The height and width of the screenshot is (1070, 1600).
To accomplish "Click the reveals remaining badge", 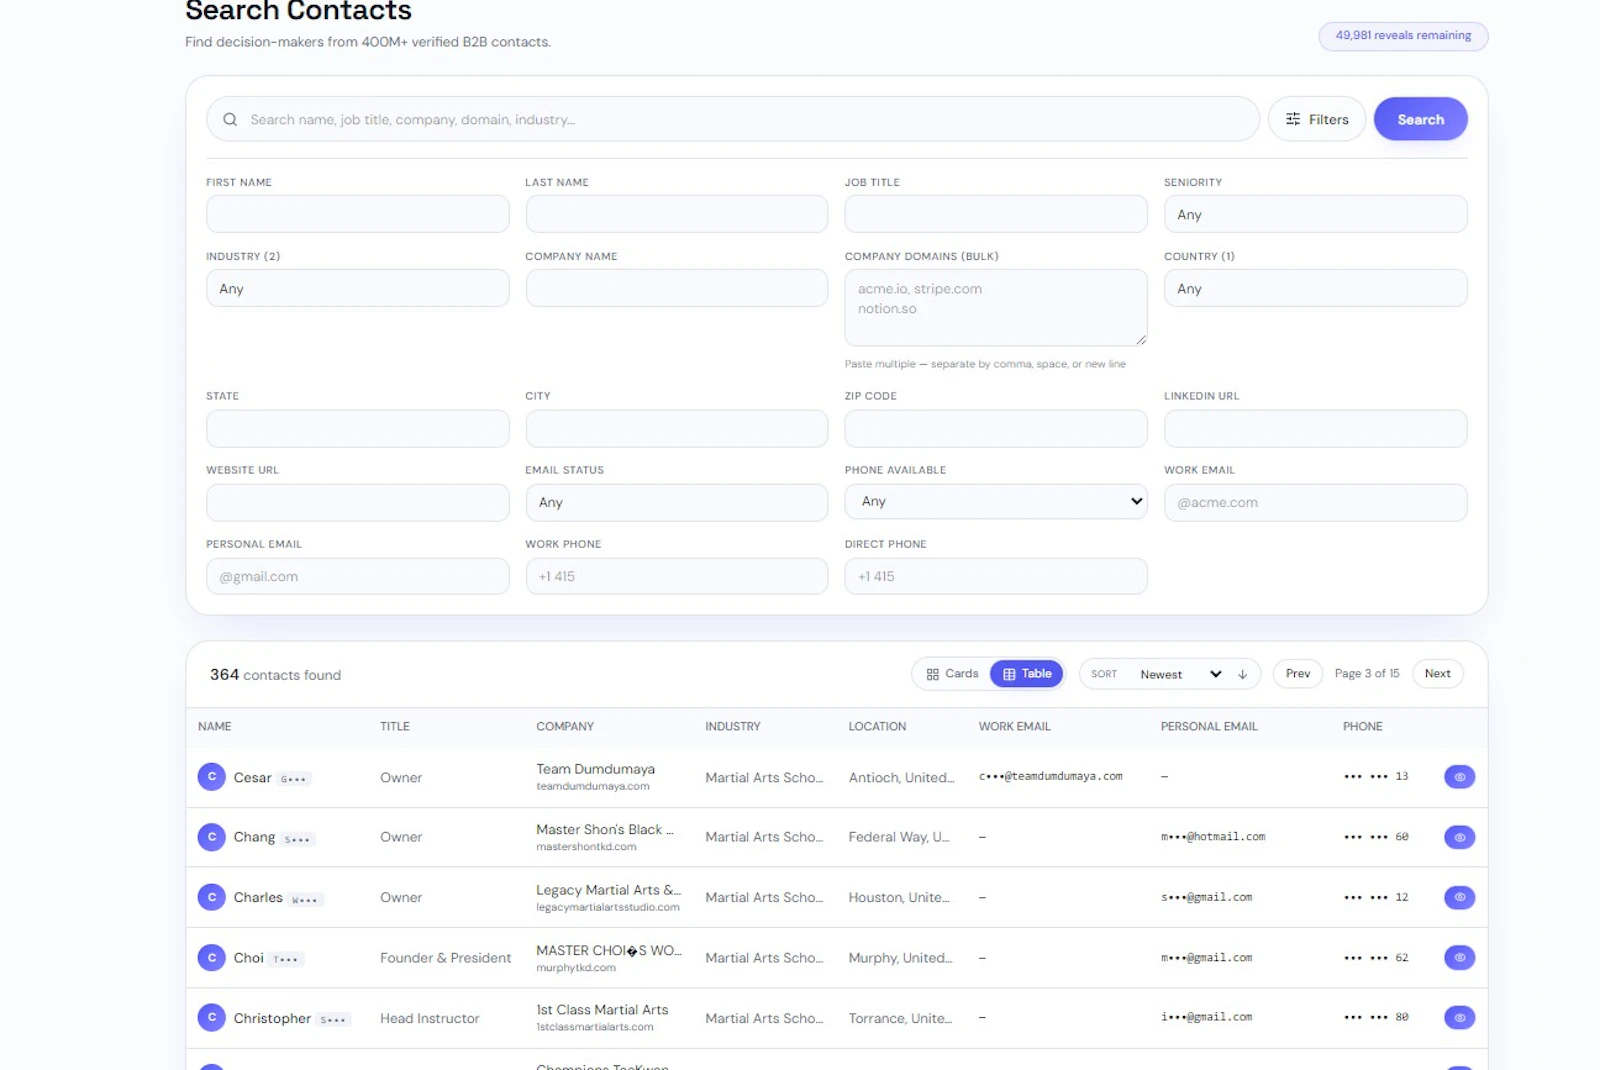I will [1403, 36].
